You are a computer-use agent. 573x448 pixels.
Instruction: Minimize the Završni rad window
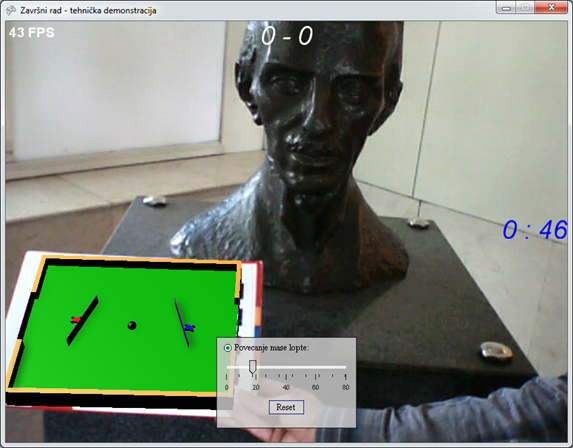point(506,8)
